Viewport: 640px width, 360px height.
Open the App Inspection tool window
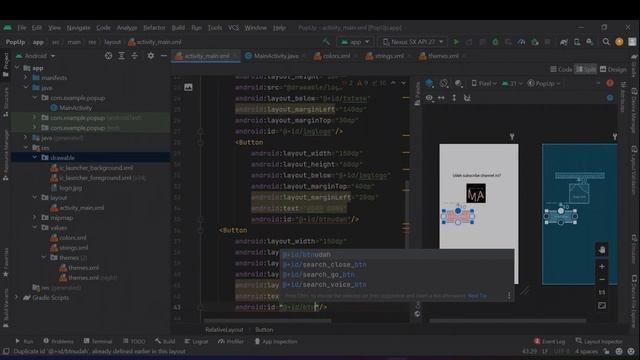(x=276, y=341)
